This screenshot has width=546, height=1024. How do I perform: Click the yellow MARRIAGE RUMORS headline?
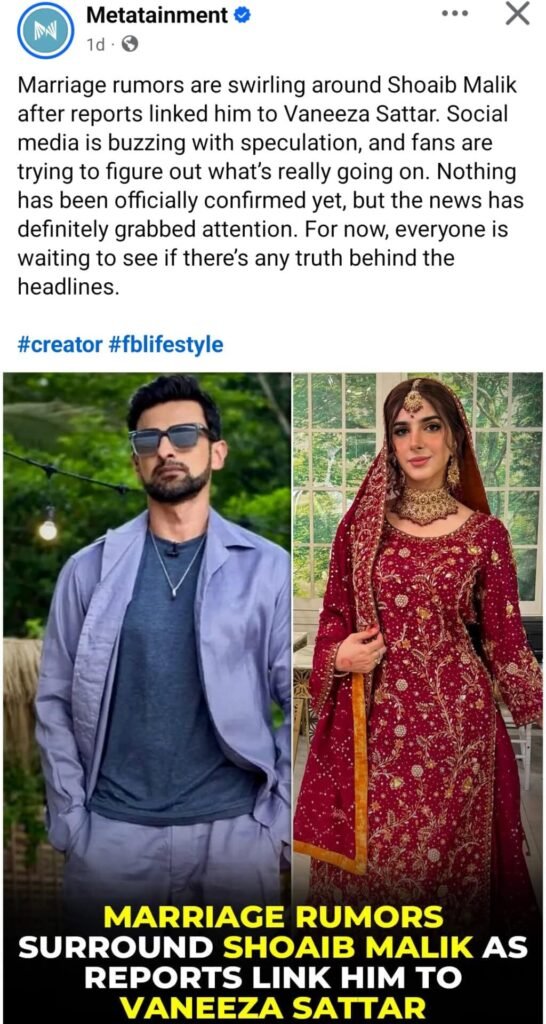(273, 918)
